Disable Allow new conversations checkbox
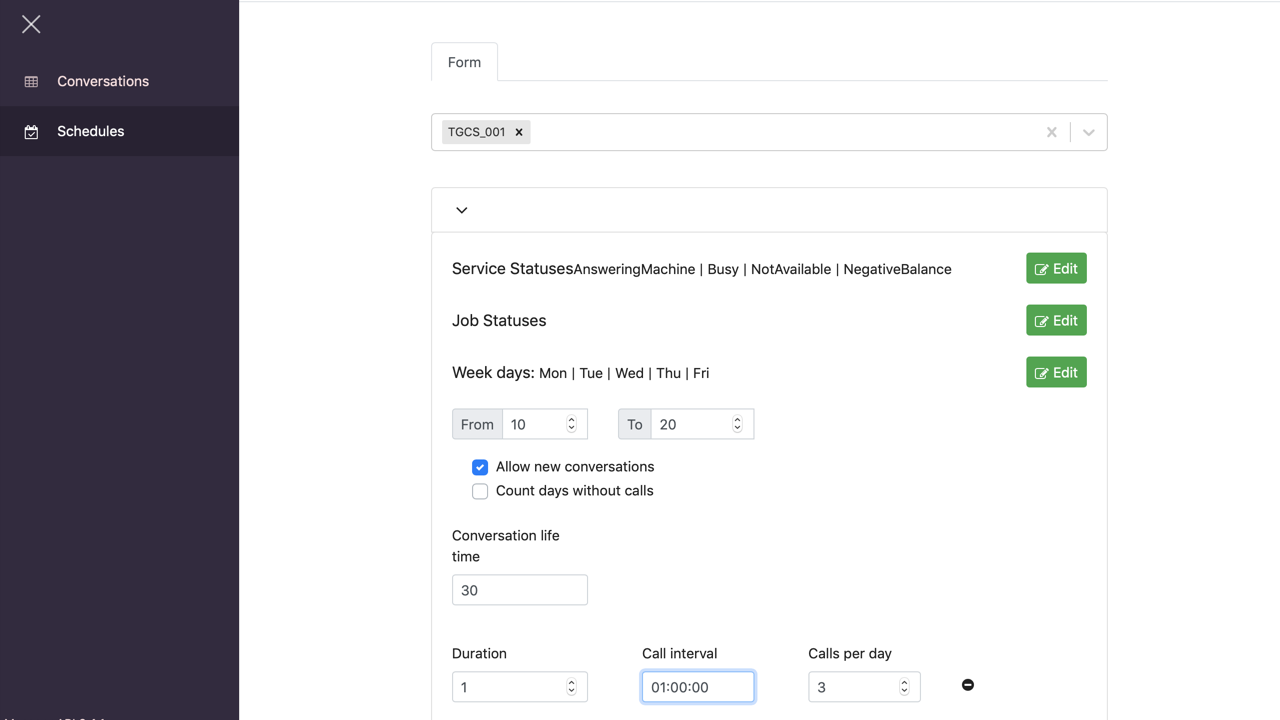The width and height of the screenshot is (1280, 720). 480,467
